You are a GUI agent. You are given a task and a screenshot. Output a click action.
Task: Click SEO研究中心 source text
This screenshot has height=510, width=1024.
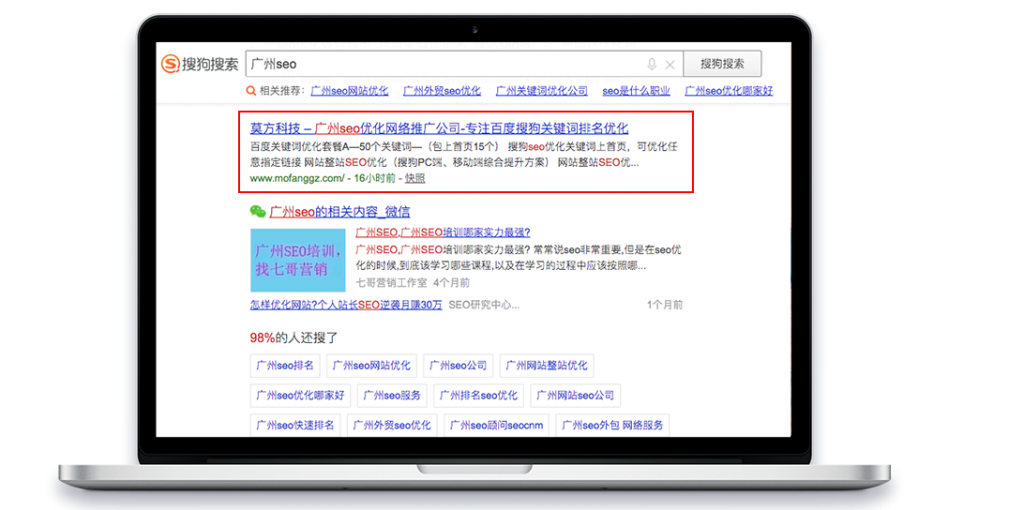(x=484, y=305)
